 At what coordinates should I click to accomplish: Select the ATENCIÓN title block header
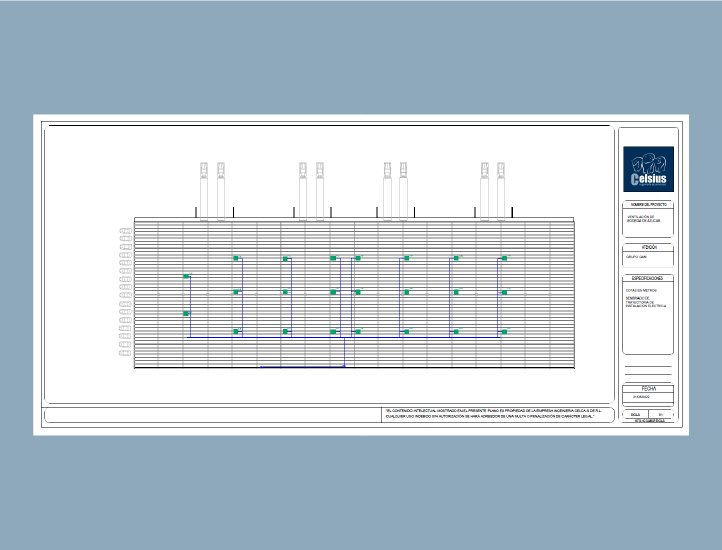pos(648,246)
